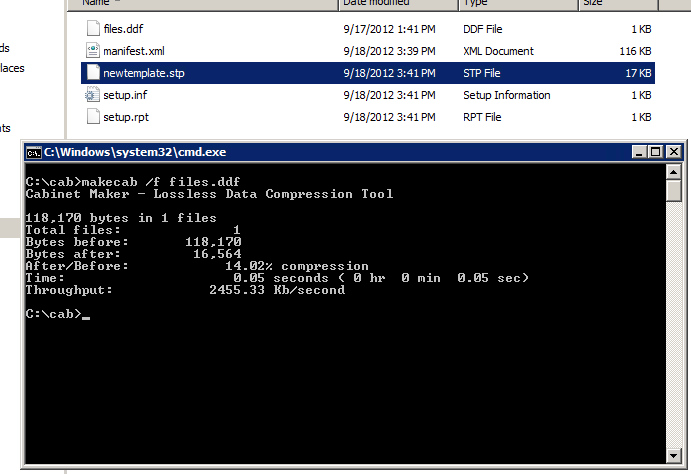
Task: Select the newtemplate.stp file icon
Action: [93, 73]
